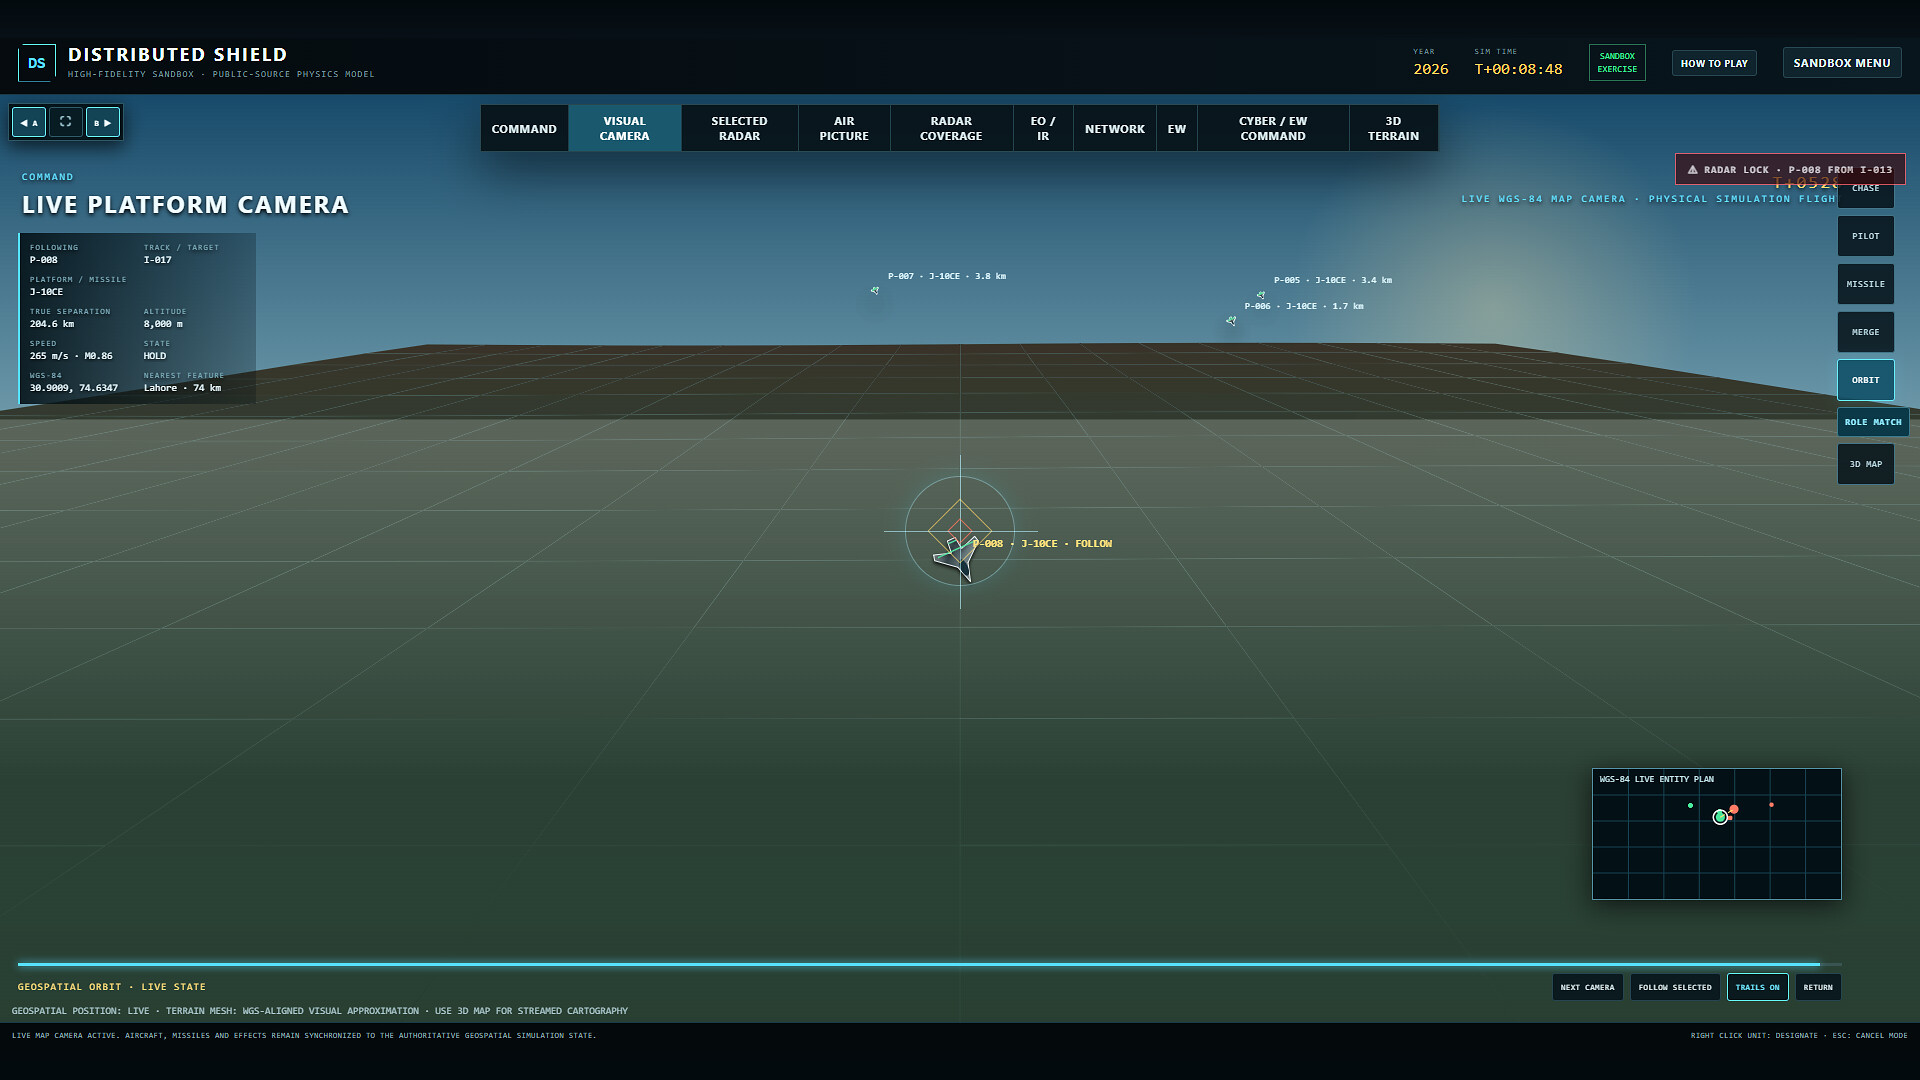The width and height of the screenshot is (1920, 1080).
Task: Click the green circled dot in entity plan
Action: point(1720,817)
